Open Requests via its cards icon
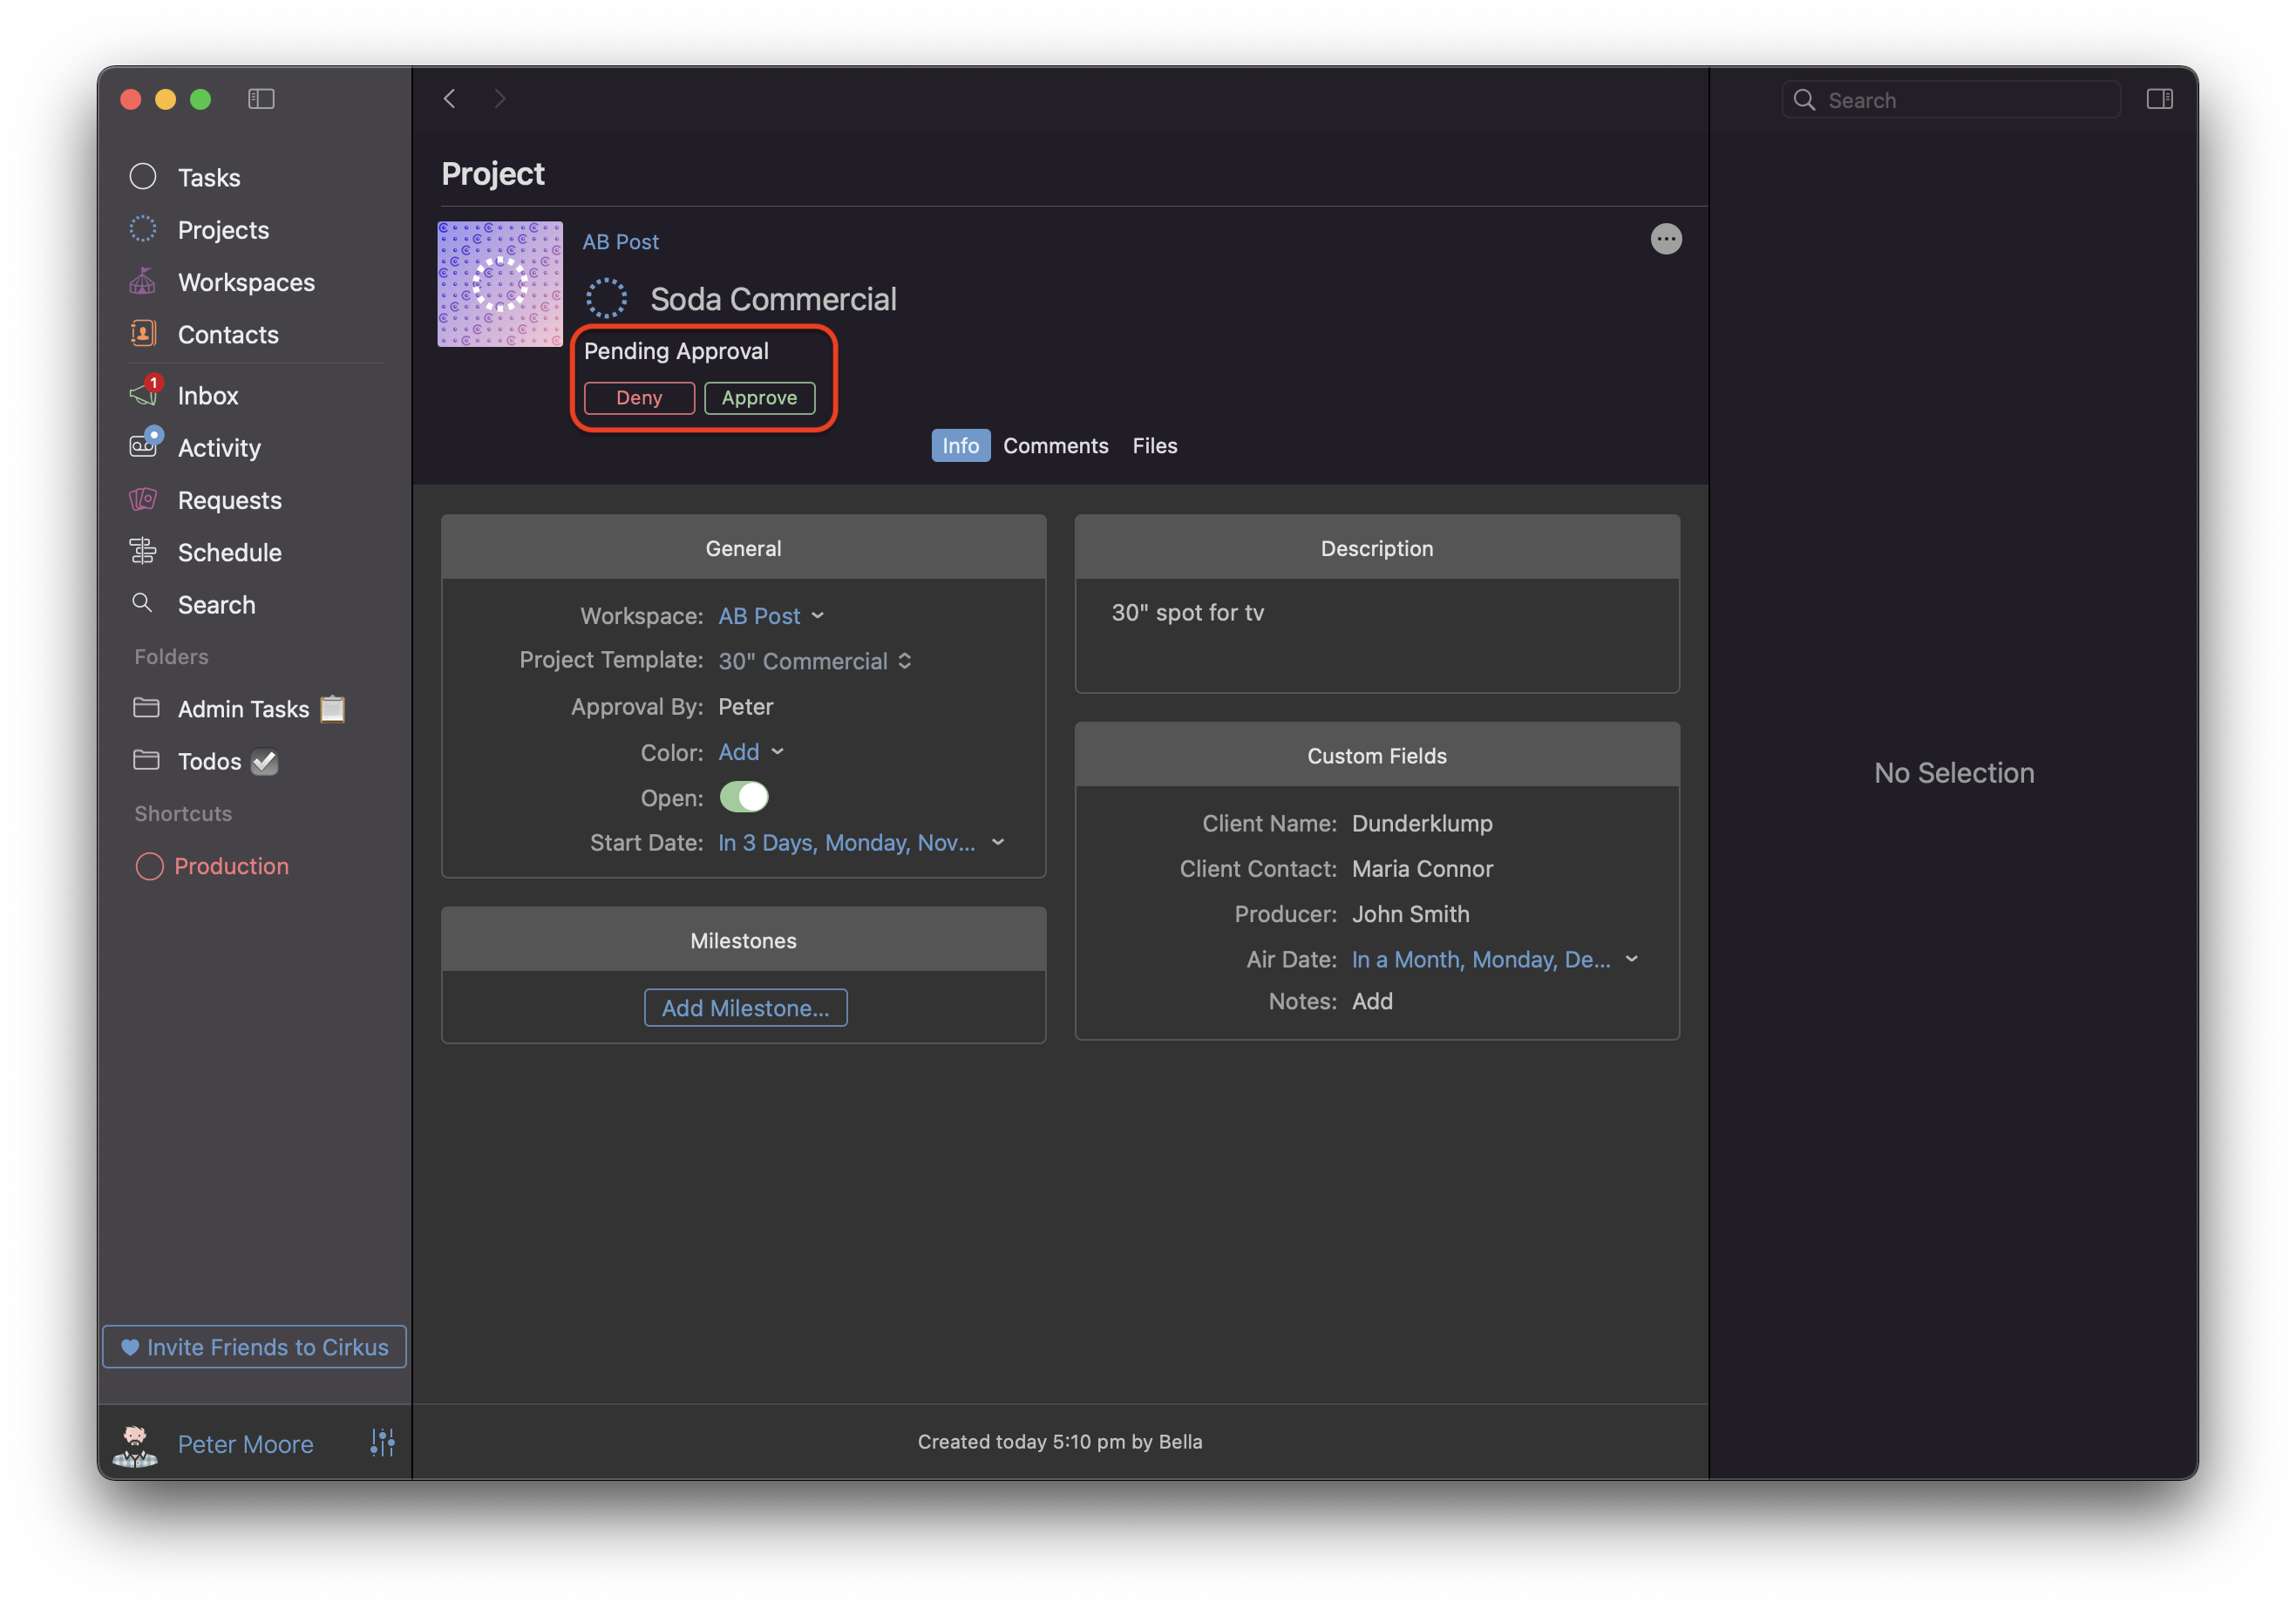The image size is (2296, 1609). (144, 499)
